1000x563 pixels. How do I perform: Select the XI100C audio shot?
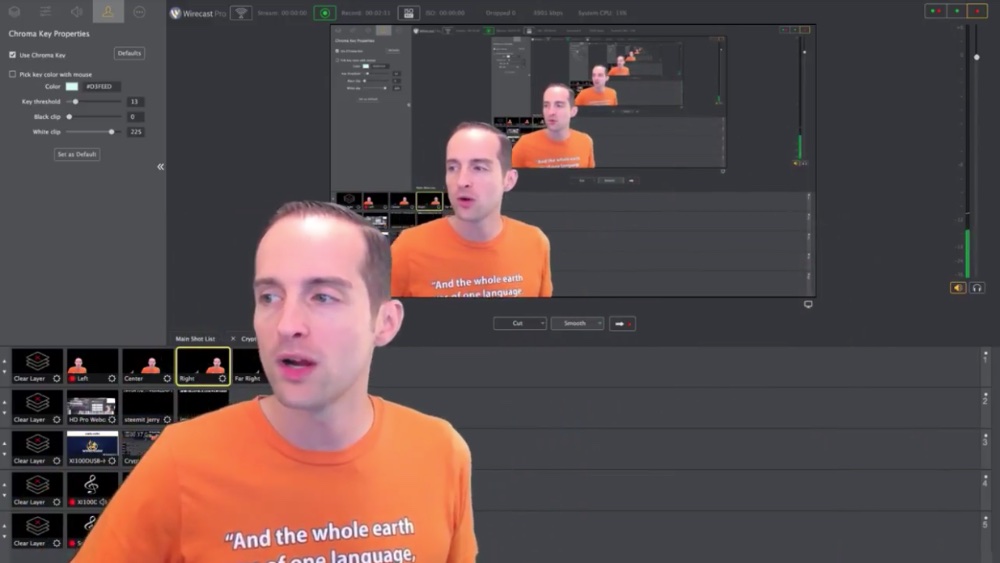coord(92,490)
